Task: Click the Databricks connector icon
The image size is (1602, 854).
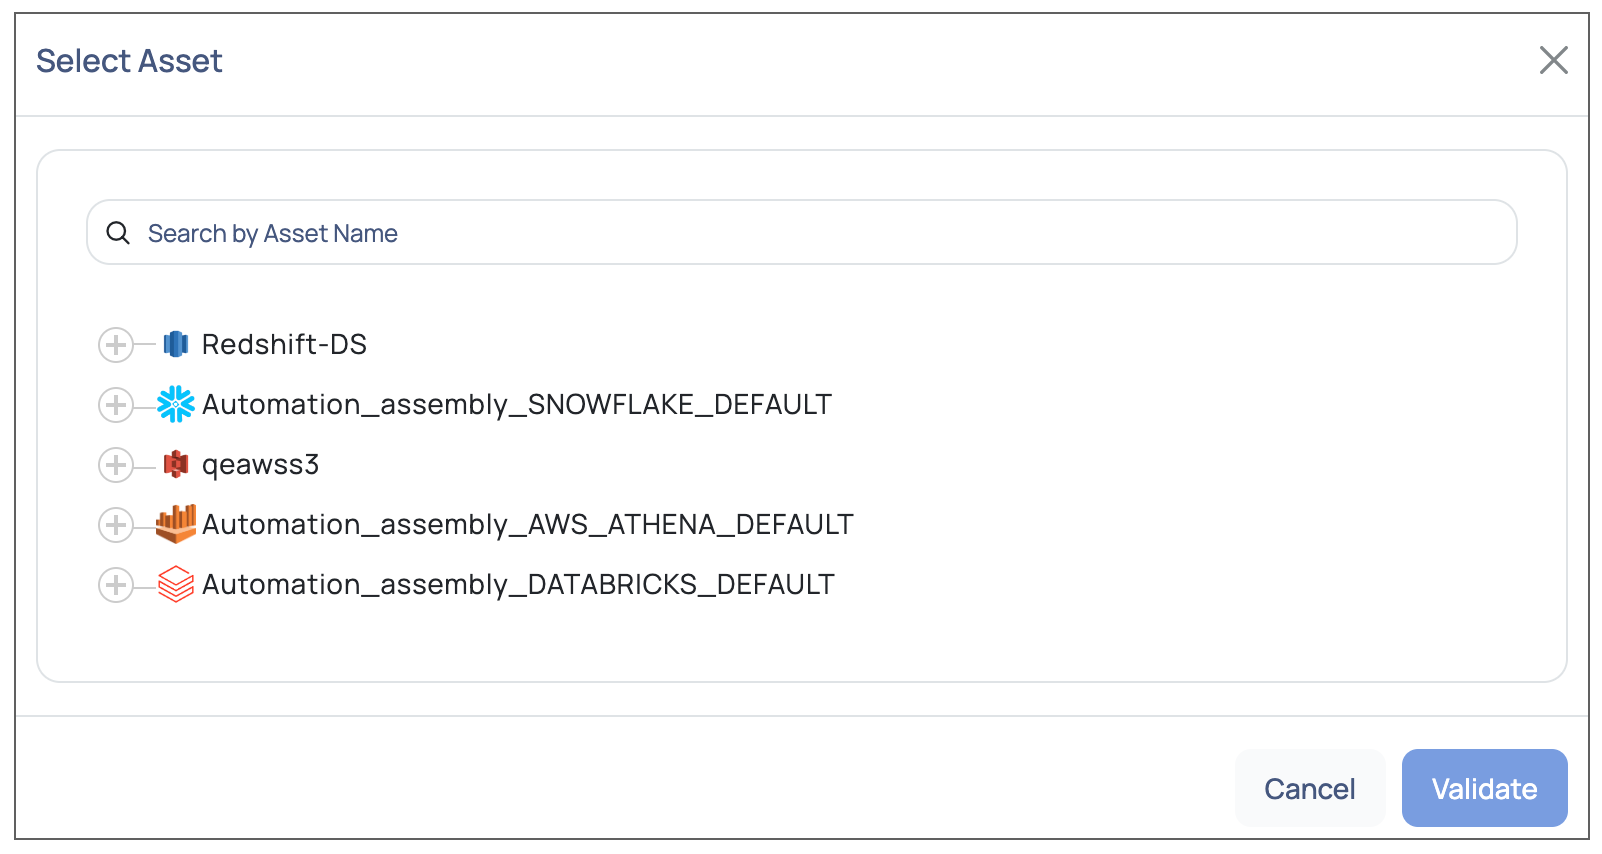Action: [176, 584]
